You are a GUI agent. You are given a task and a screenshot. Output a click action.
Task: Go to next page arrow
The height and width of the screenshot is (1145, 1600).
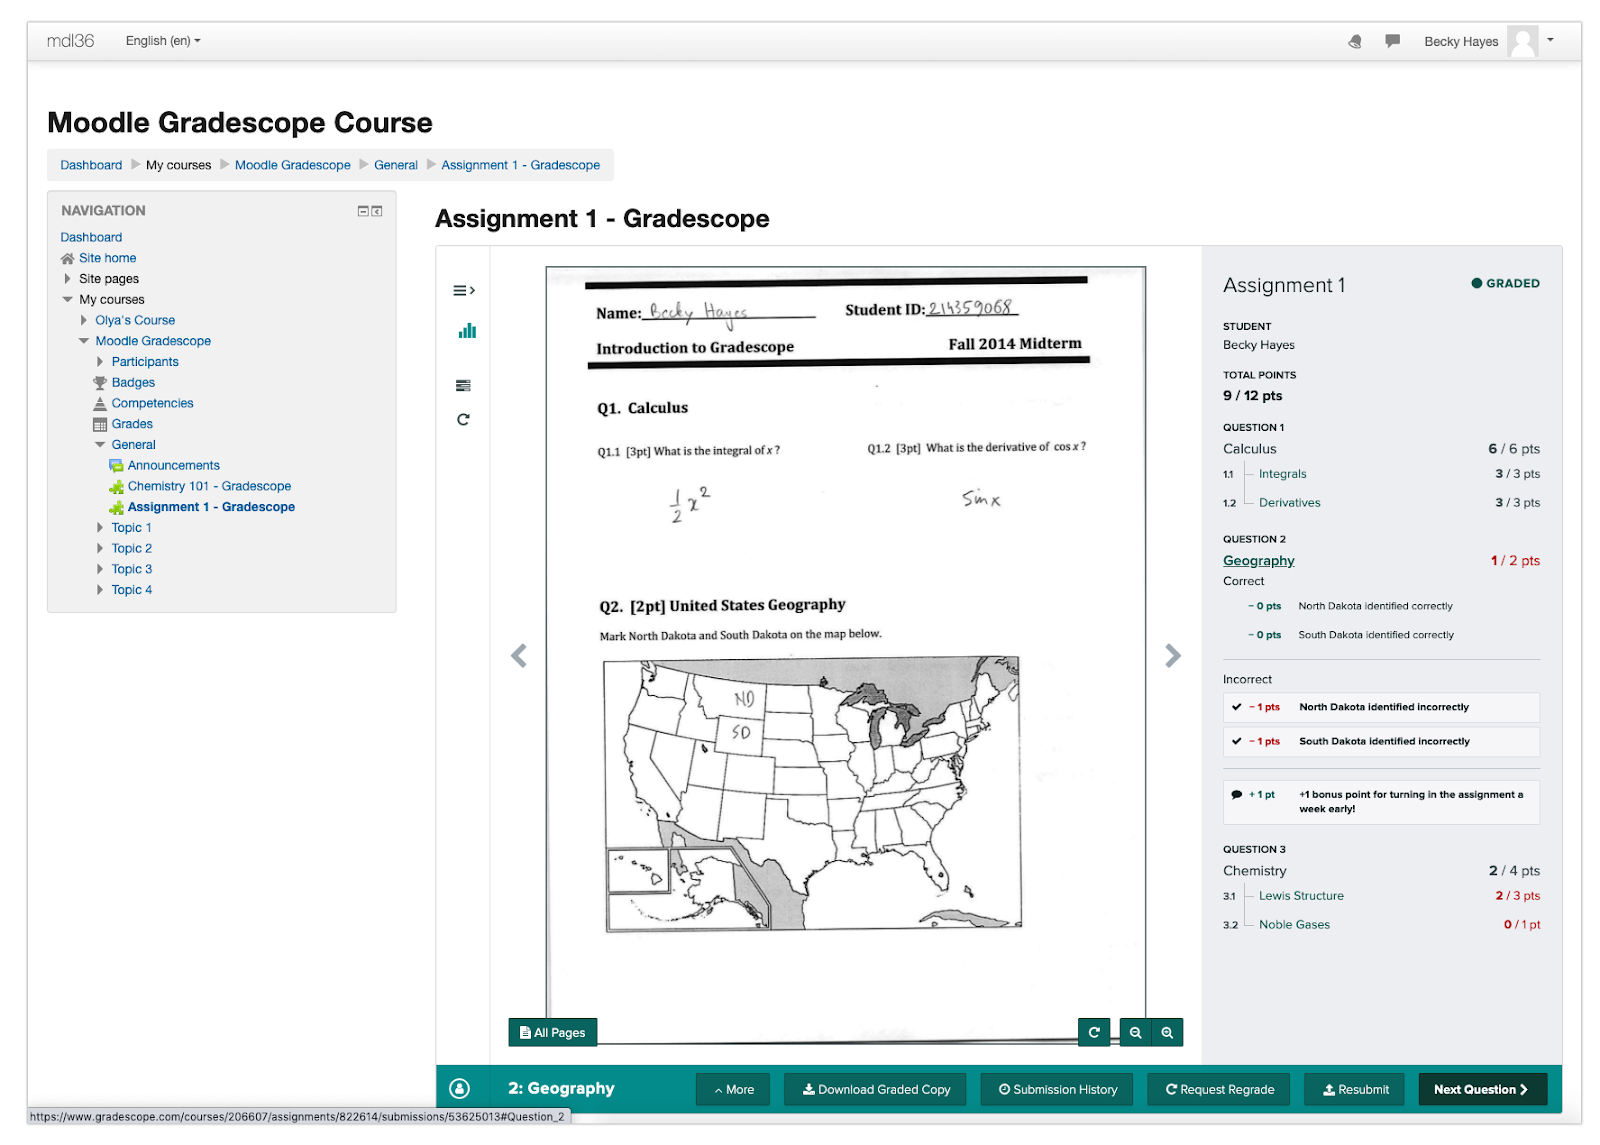pos(1173,656)
